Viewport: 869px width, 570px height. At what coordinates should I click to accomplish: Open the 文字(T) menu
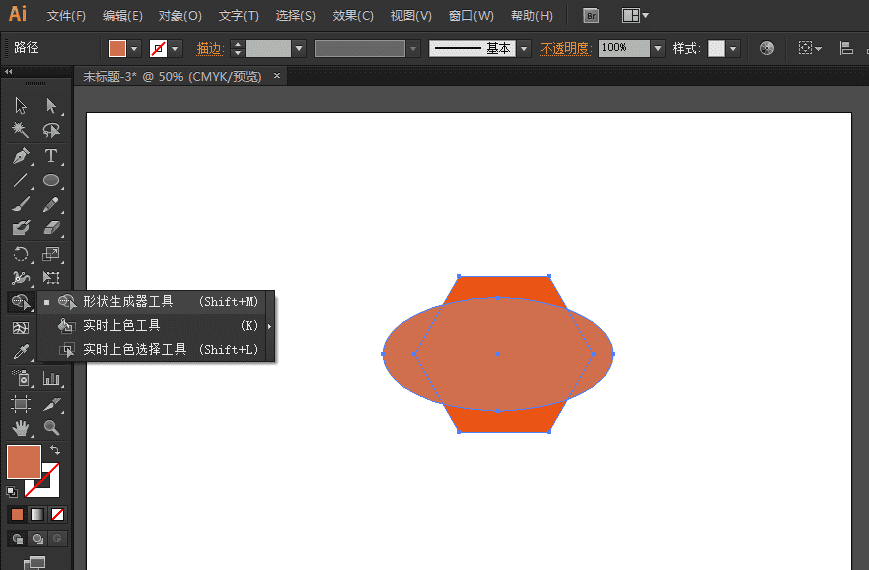coord(238,16)
